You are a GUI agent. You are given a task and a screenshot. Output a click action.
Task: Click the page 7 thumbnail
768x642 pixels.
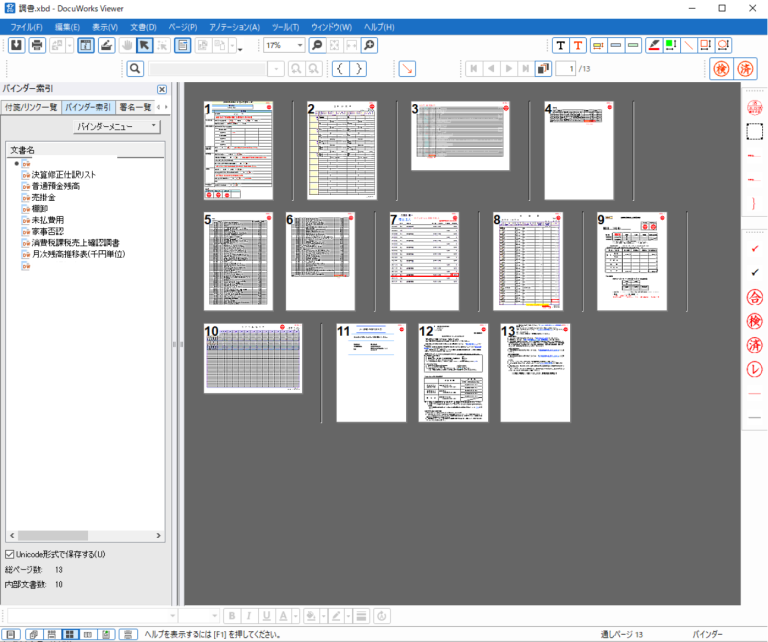click(x=424, y=261)
